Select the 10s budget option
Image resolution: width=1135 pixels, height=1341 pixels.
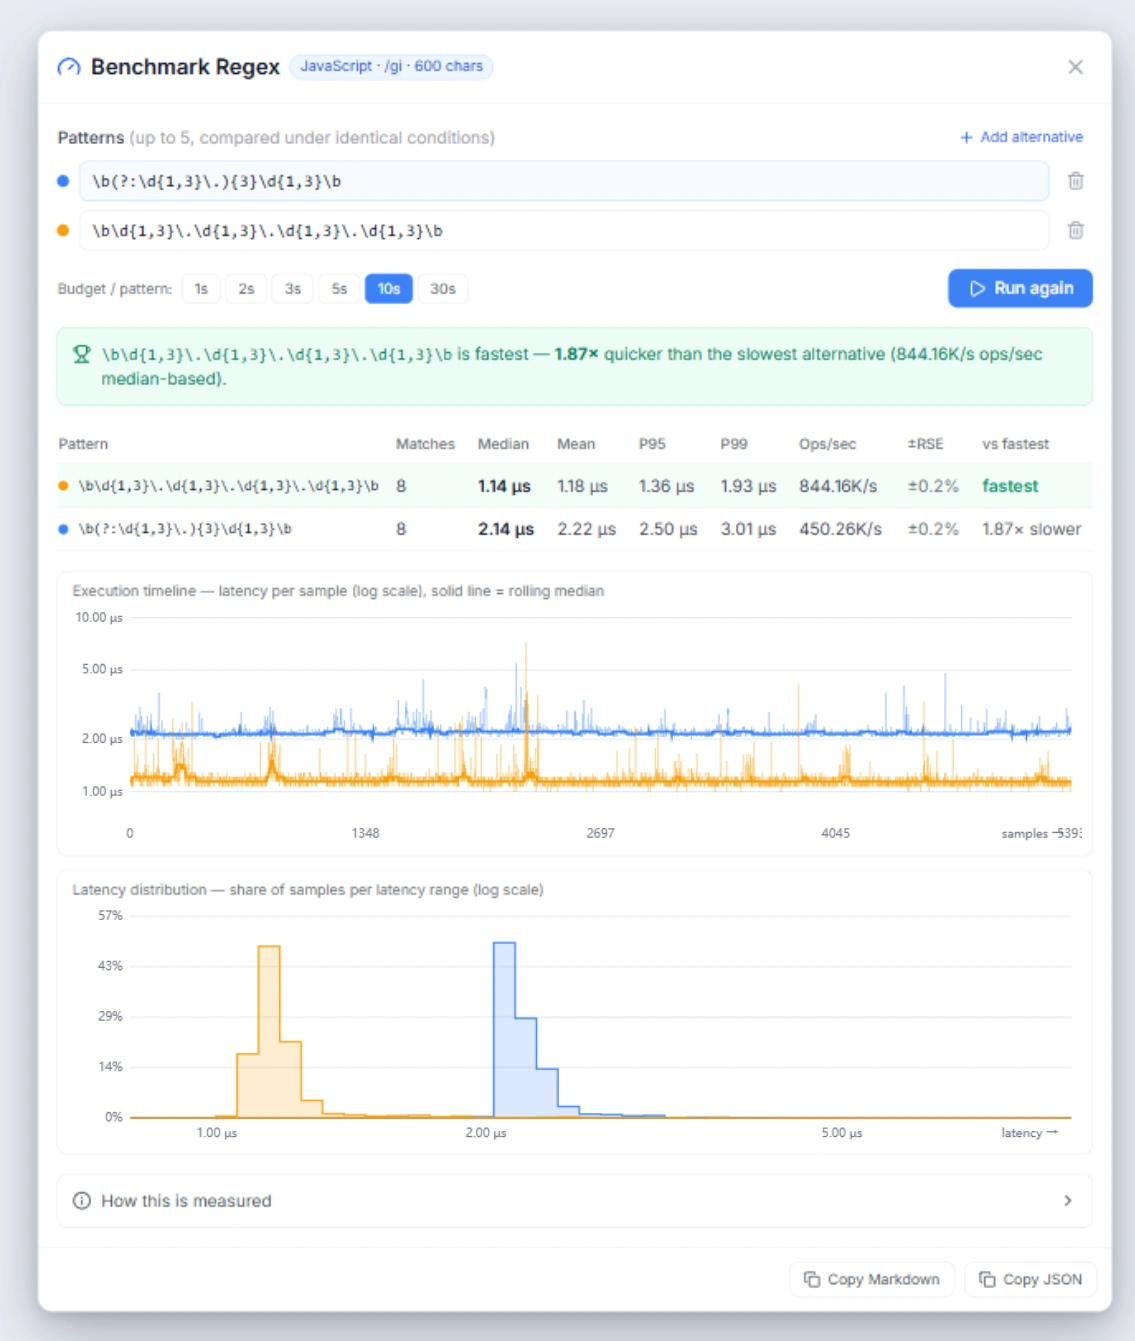click(x=389, y=289)
